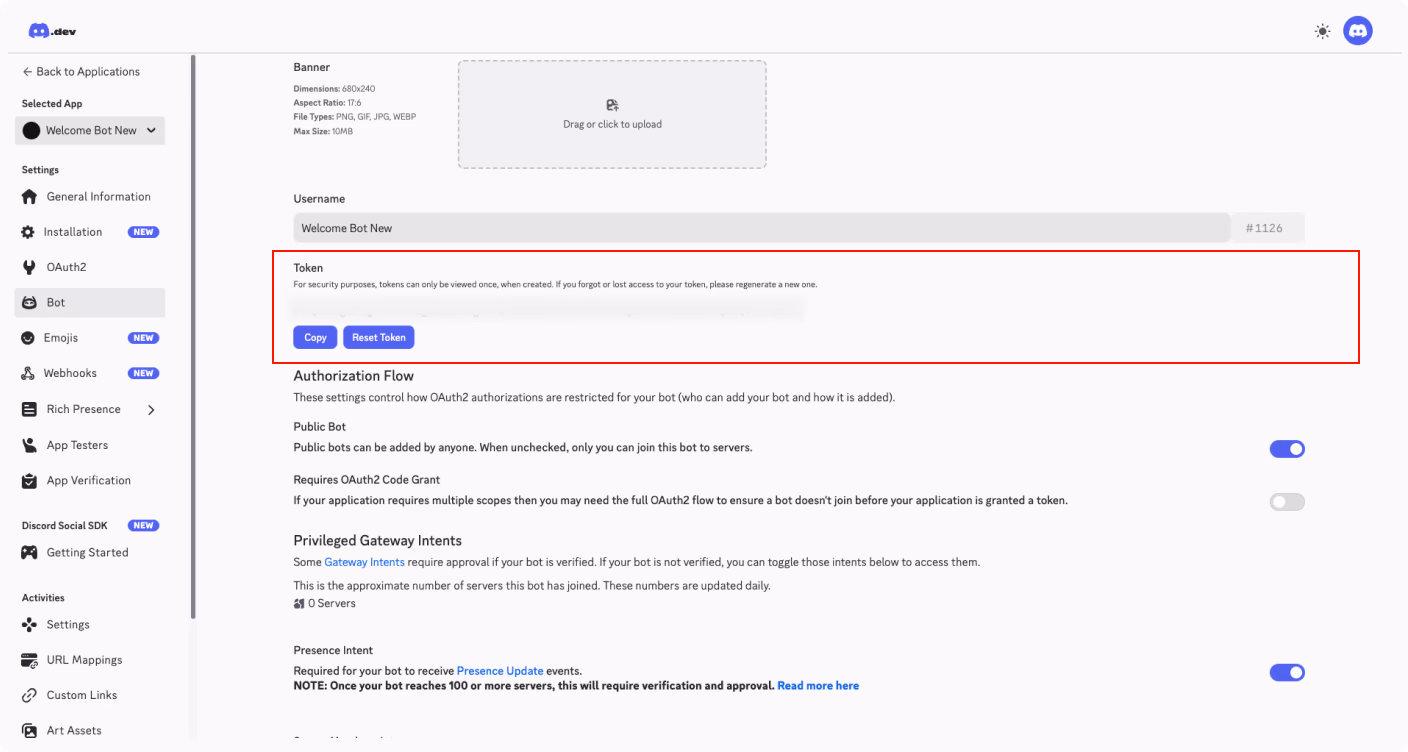Open the Selected App dropdown

pyautogui.click(x=90, y=131)
